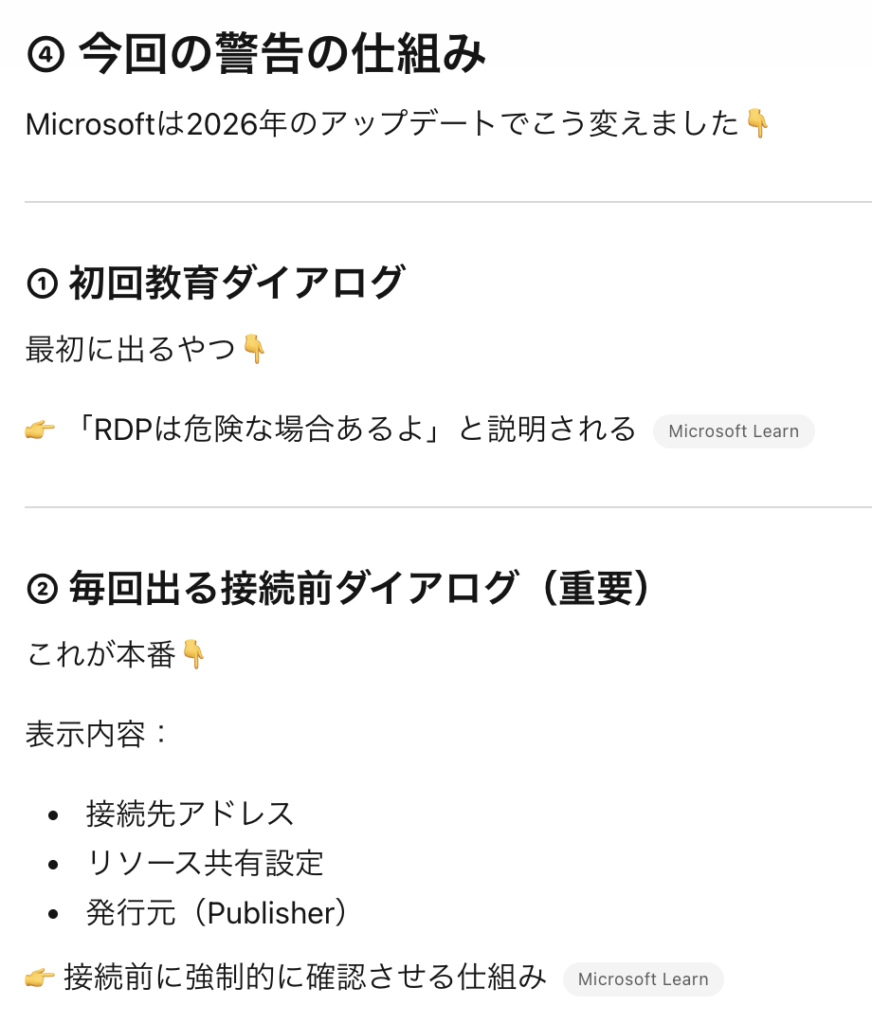Click the heading 今回の警告の仕組み
This screenshot has height=1024, width=872.
(x=281, y=54)
